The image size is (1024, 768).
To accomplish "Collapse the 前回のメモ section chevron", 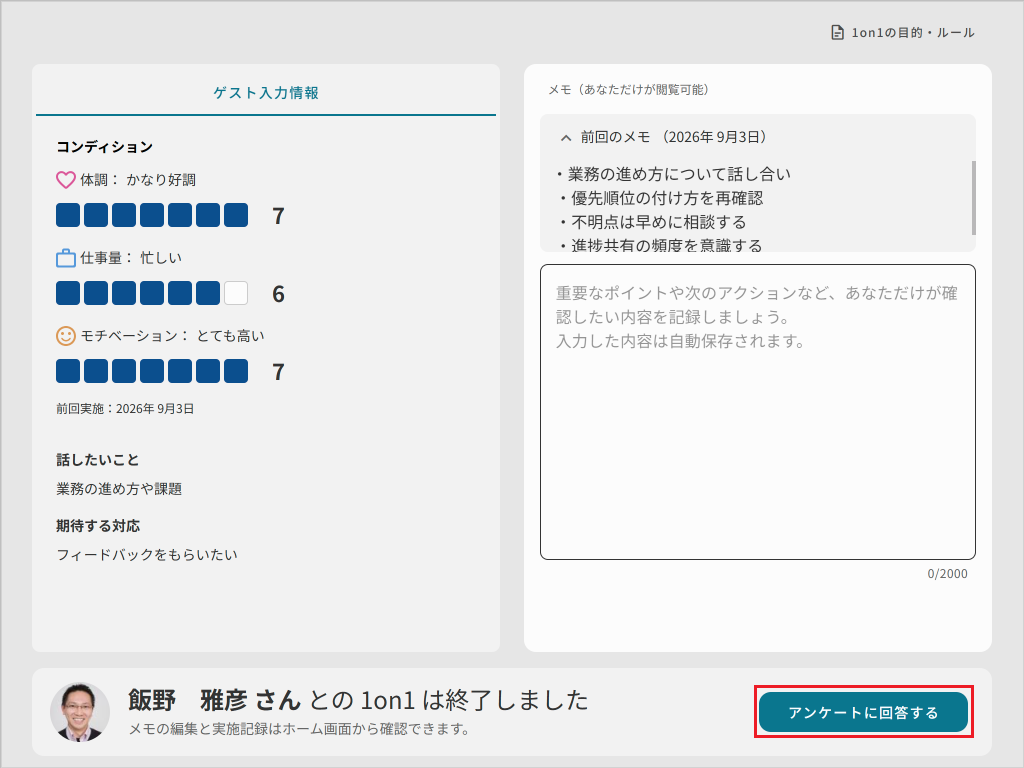I will pos(566,138).
